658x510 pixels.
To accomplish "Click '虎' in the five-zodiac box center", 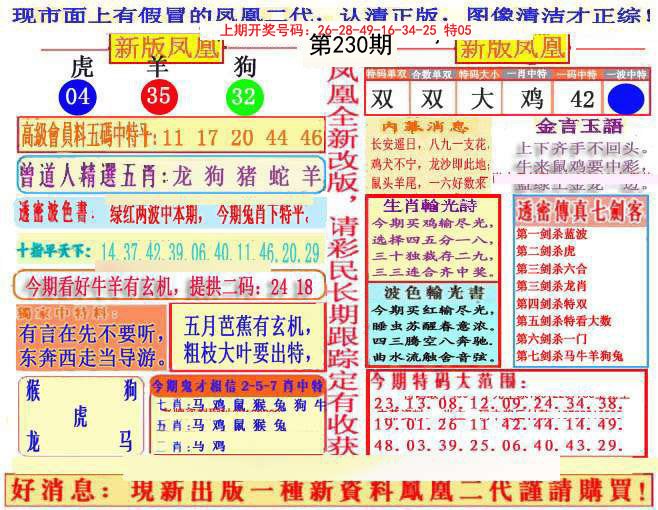I will [80, 417].
